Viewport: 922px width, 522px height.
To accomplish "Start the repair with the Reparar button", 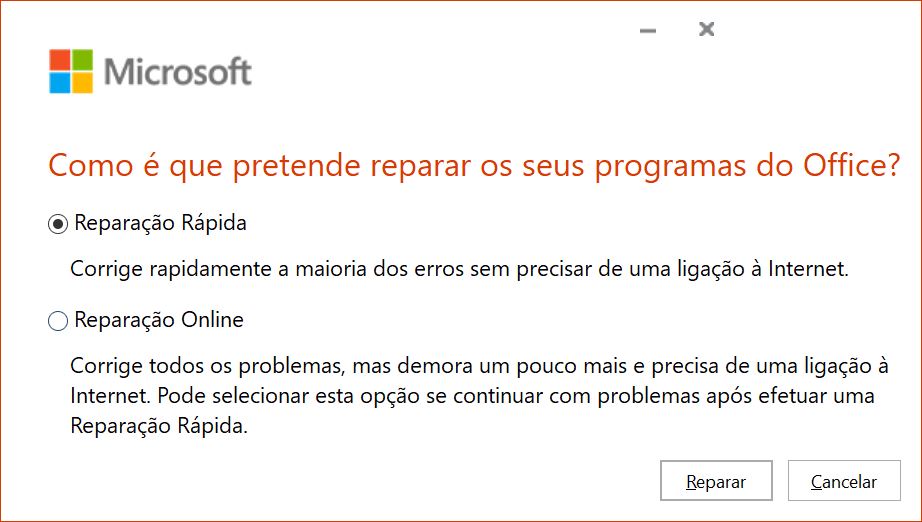I will [x=716, y=481].
